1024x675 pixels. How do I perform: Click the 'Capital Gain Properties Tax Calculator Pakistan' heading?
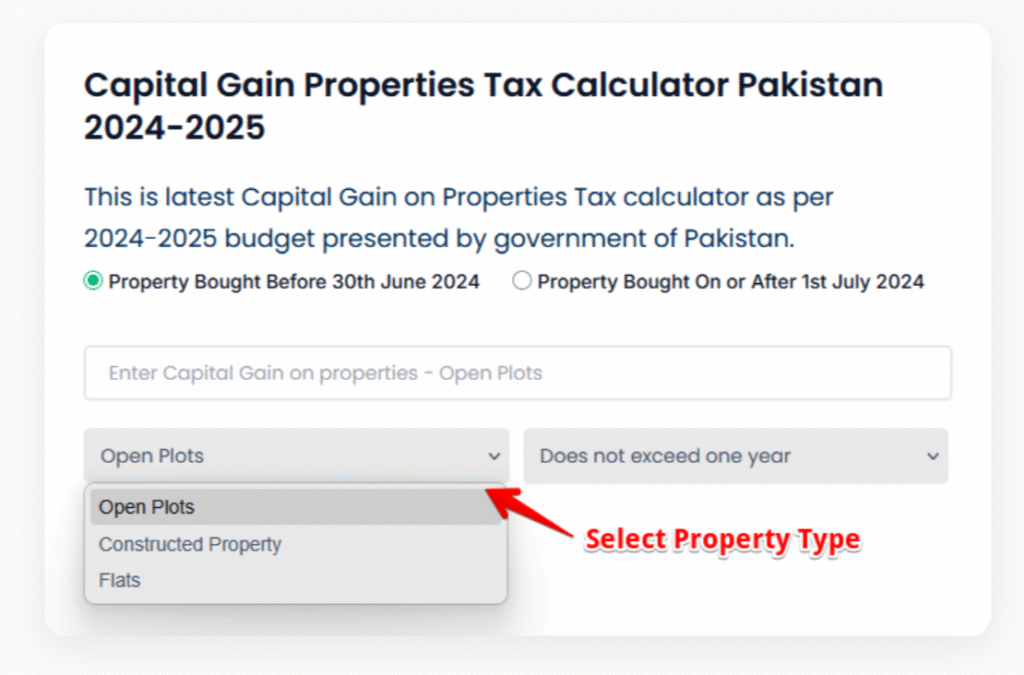coord(483,85)
